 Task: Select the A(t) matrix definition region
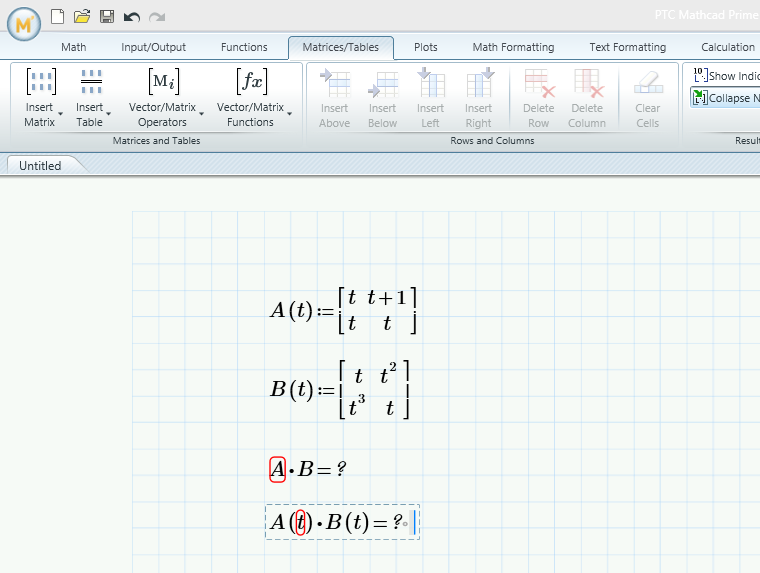coord(343,310)
